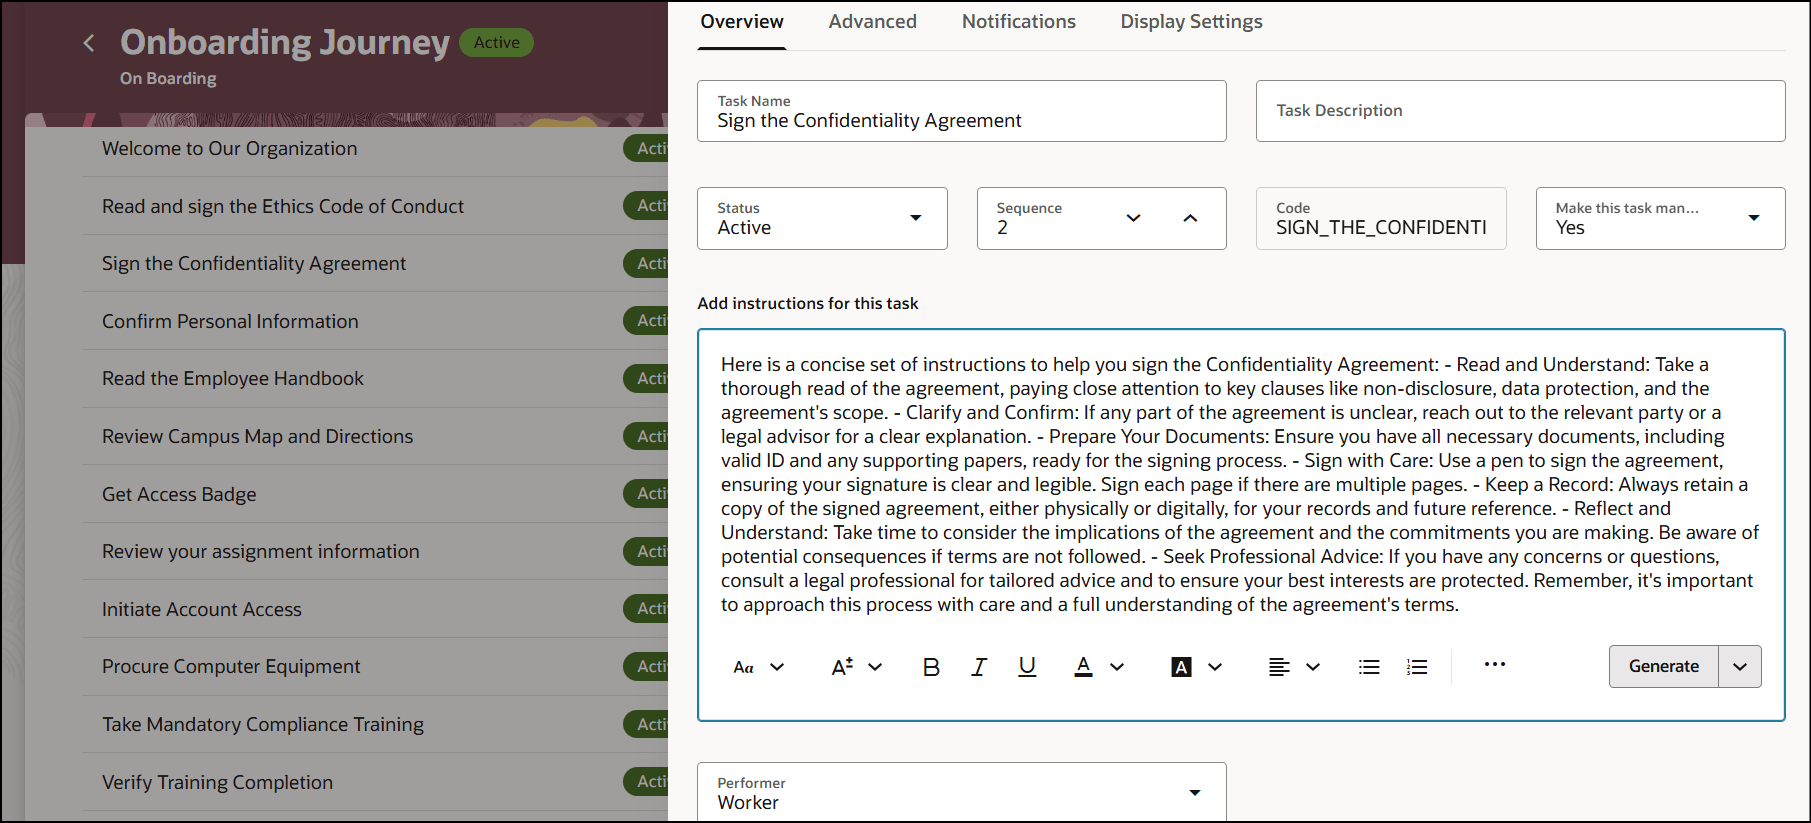Switch to the Advanced tab
Image resolution: width=1811 pixels, height=823 pixels.
(872, 22)
